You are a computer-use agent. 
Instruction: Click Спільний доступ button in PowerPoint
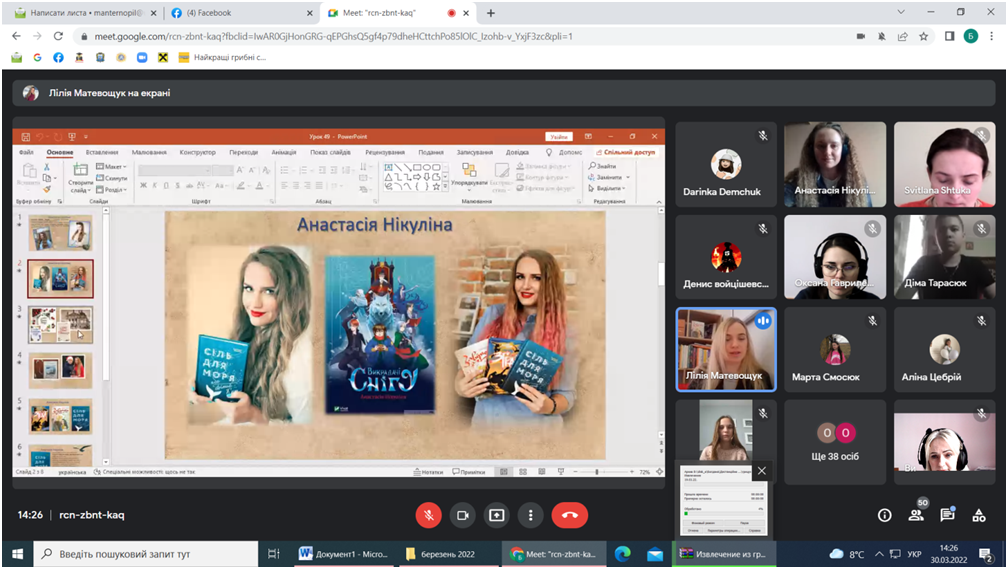[626, 152]
